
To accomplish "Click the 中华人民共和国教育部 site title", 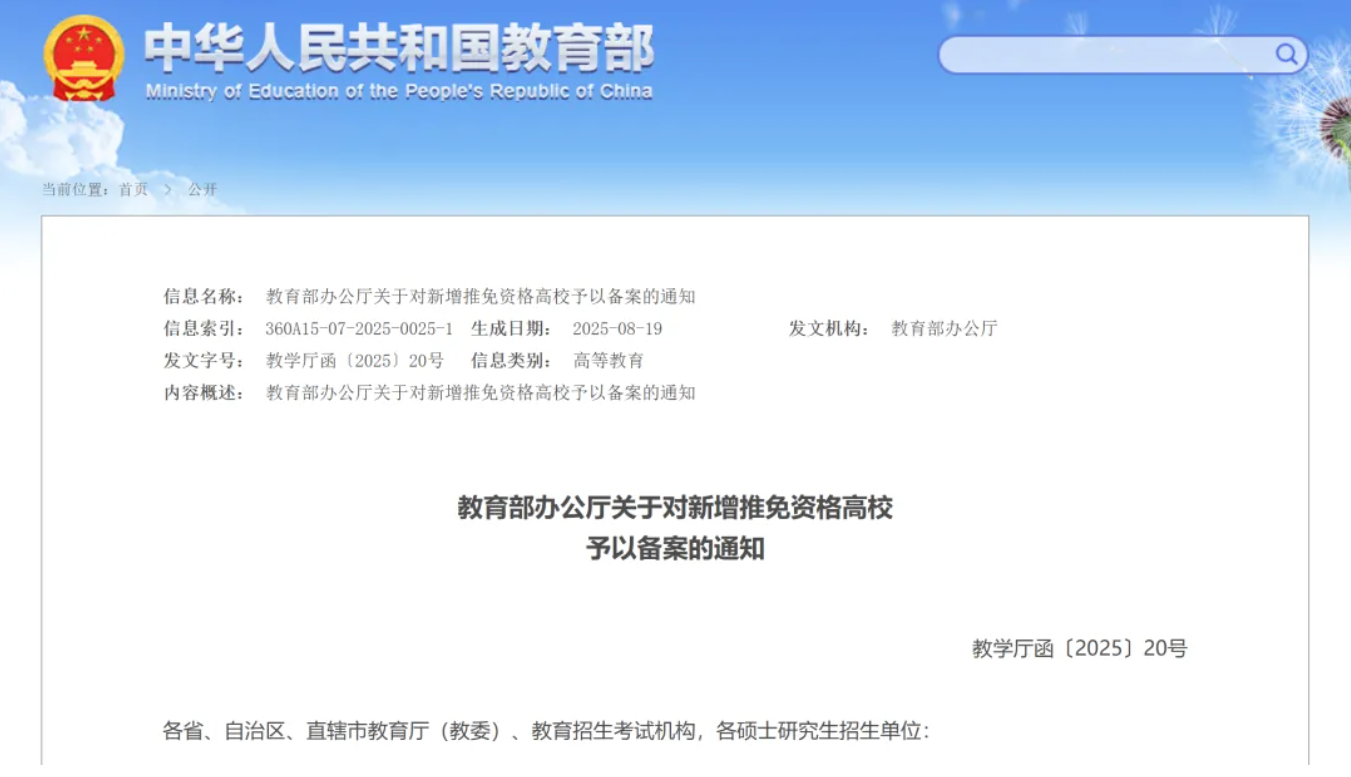I will [399, 48].
